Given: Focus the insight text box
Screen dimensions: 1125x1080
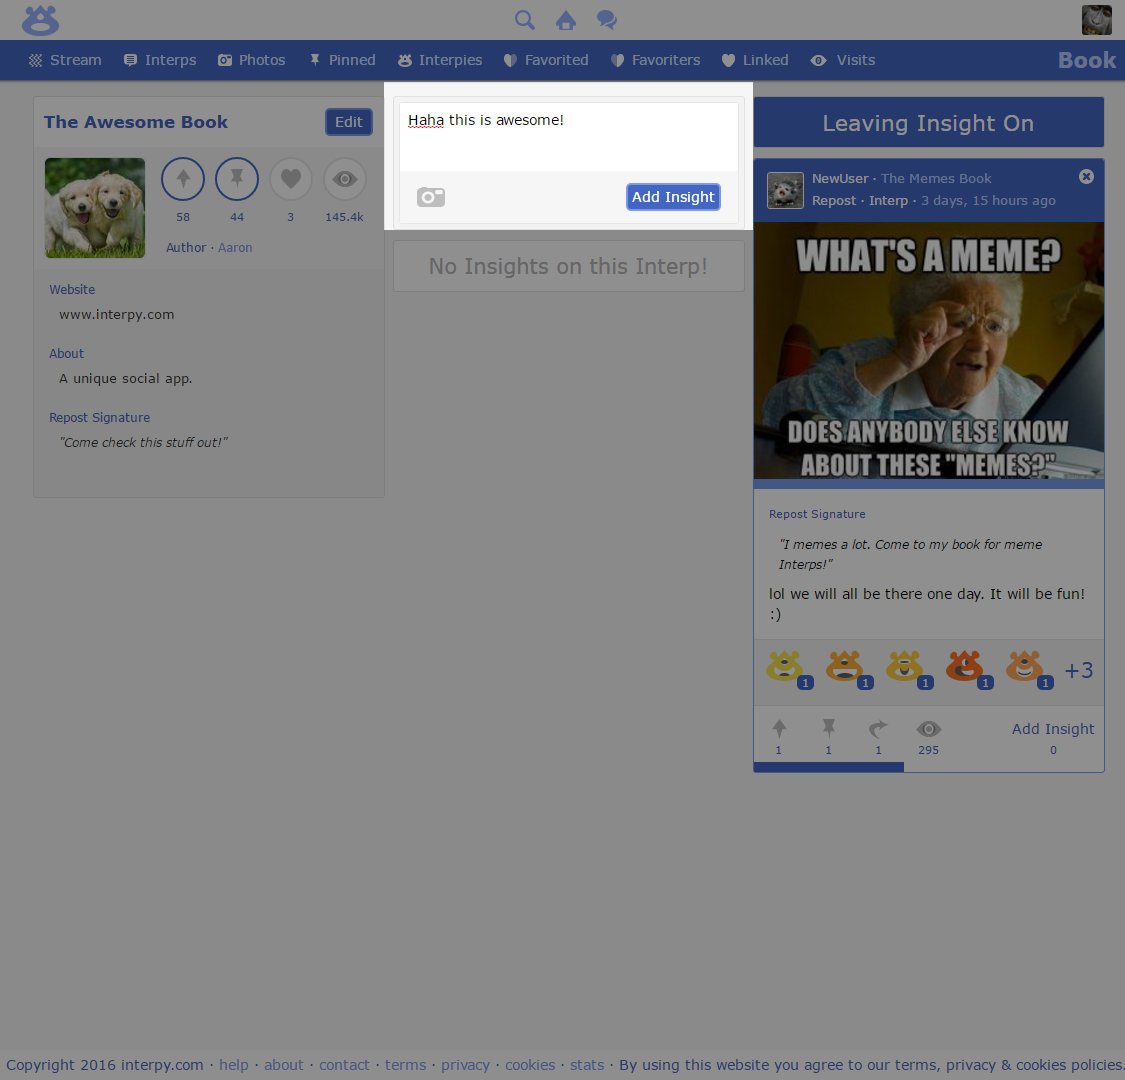Looking at the screenshot, I should (568, 137).
